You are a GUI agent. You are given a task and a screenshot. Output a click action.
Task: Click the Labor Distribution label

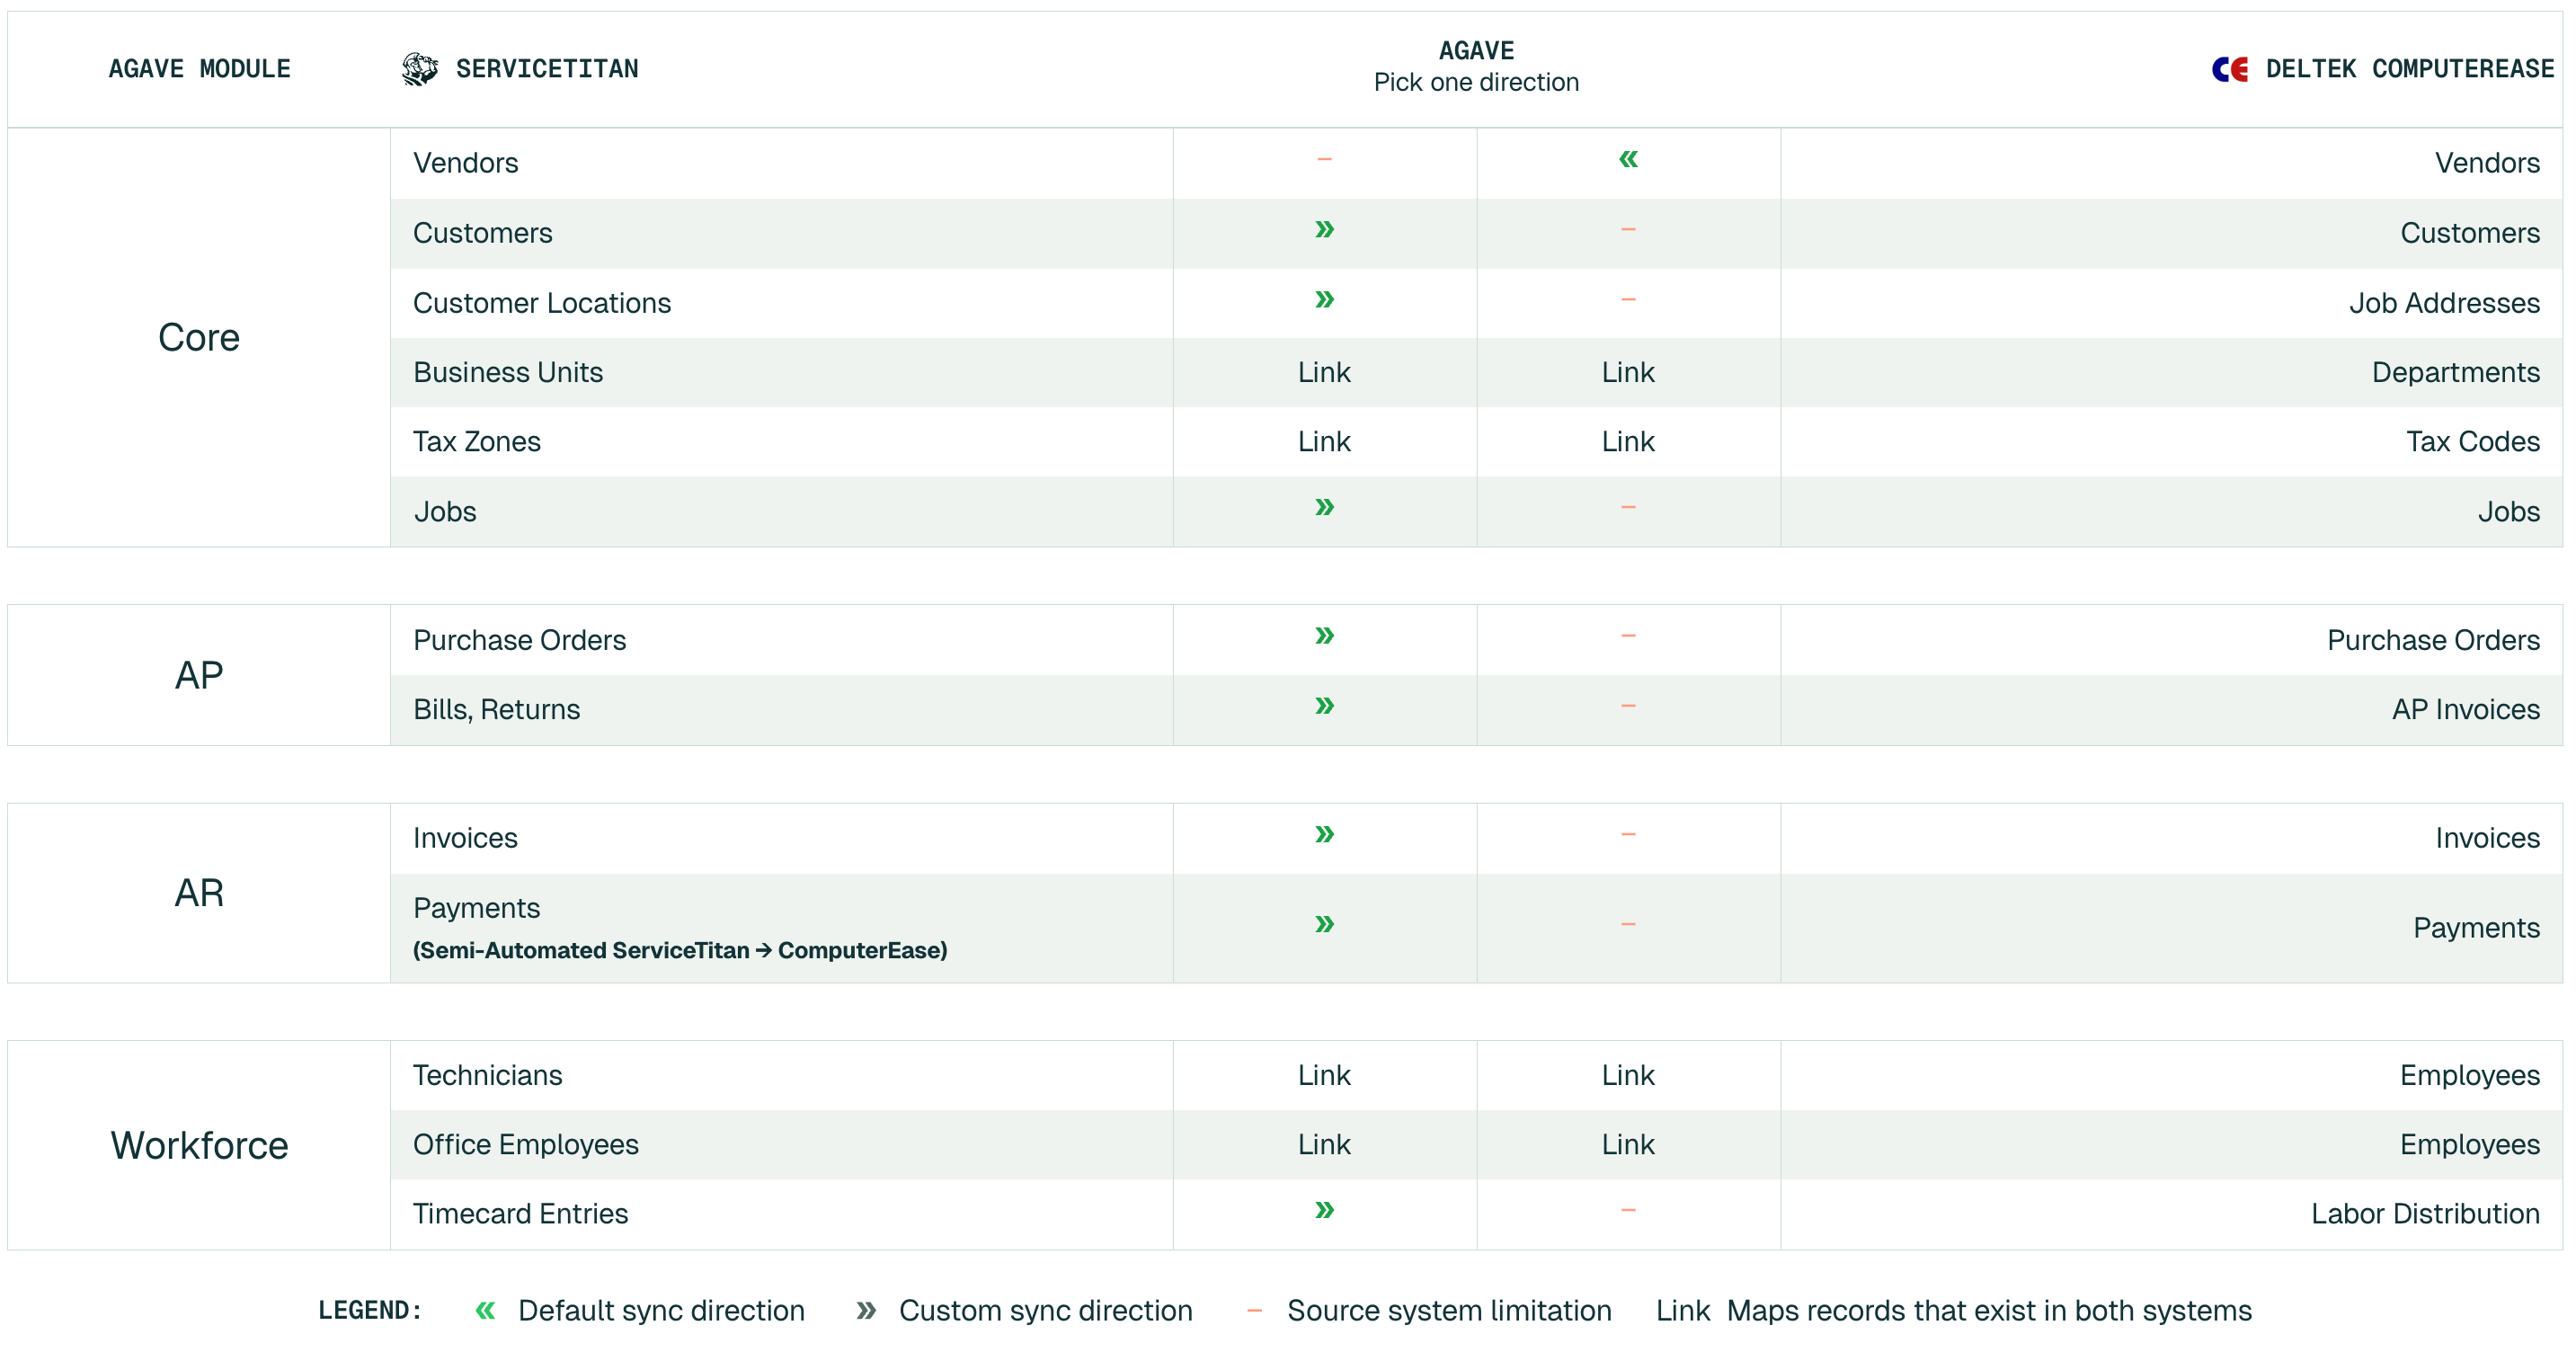pyautogui.click(x=2425, y=1213)
